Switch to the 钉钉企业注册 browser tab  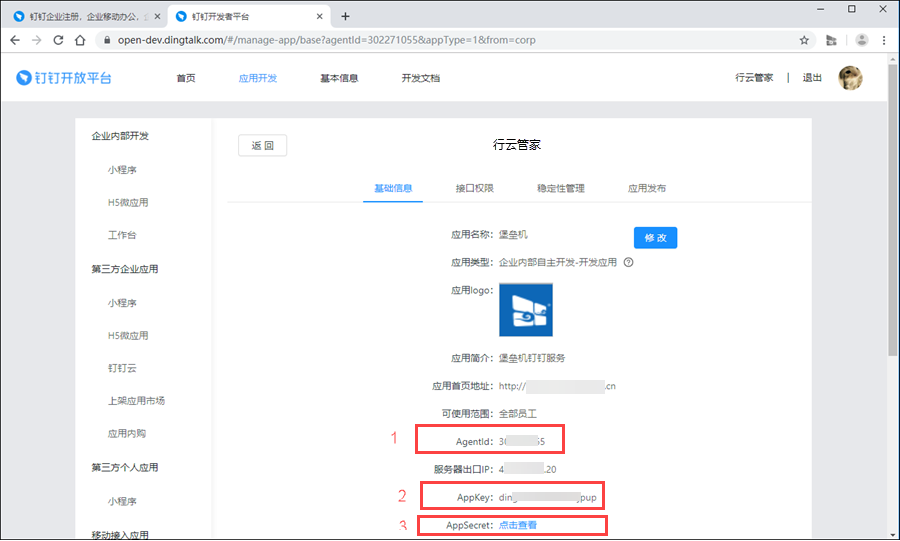(x=88, y=17)
